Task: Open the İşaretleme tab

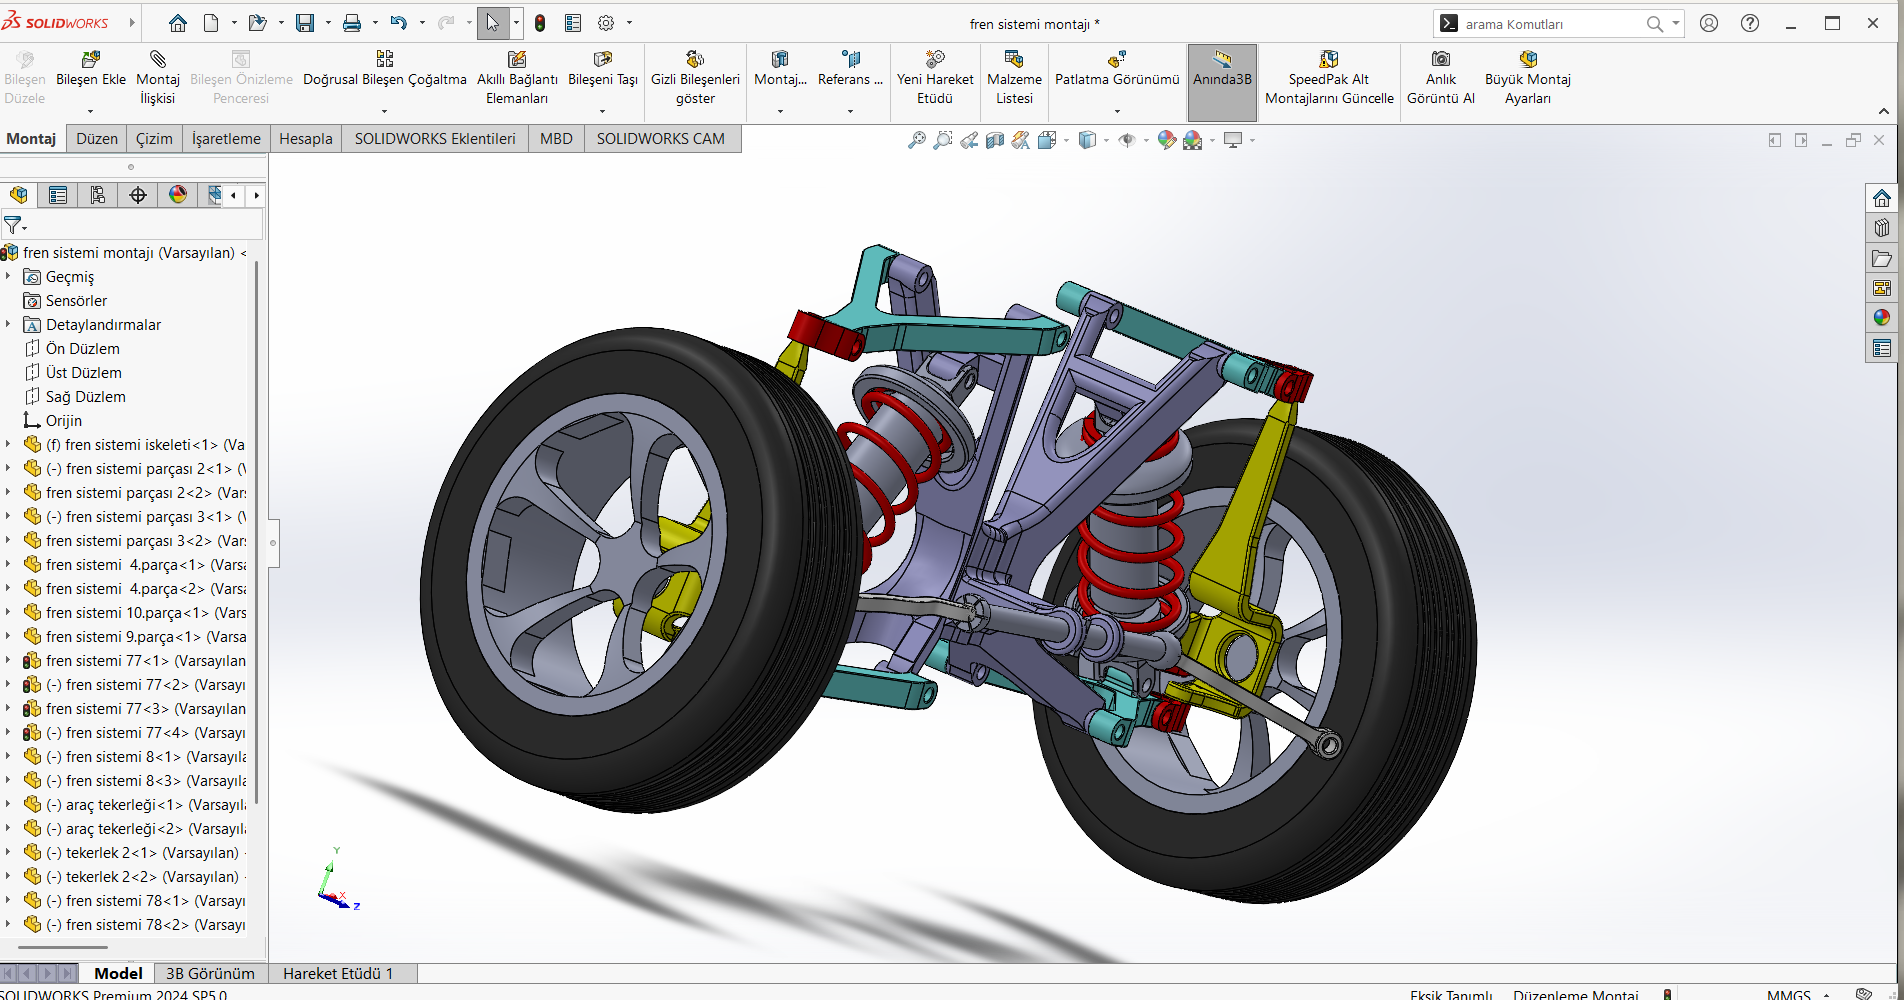Action: pyautogui.click(x=226, y=138)
